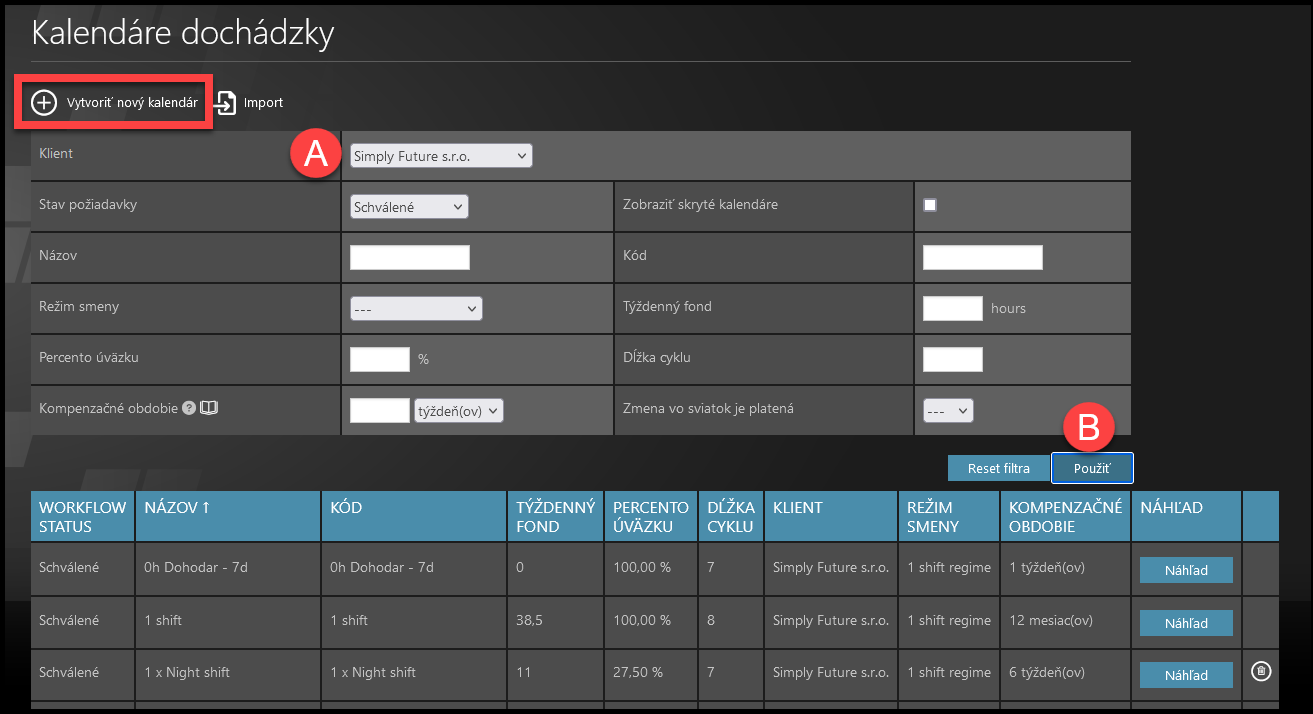Change the týždeň(ov) period unit dropdown
The height and width of the screenshot is (714, 1313).
click(459, 411)
